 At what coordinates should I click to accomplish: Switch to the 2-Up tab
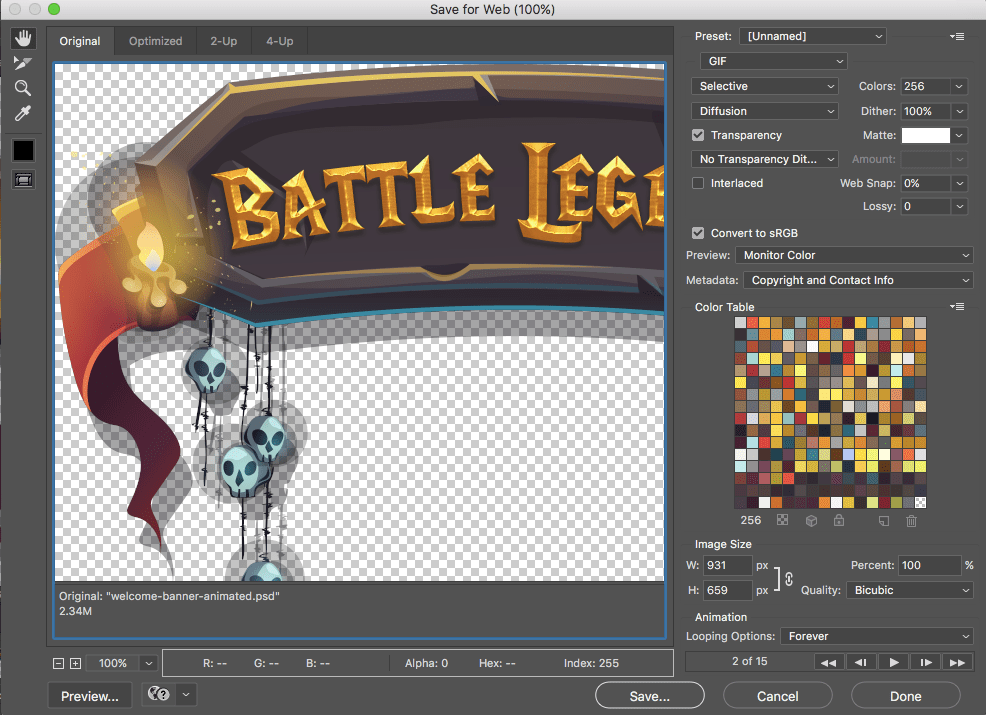tap(223, 41)
